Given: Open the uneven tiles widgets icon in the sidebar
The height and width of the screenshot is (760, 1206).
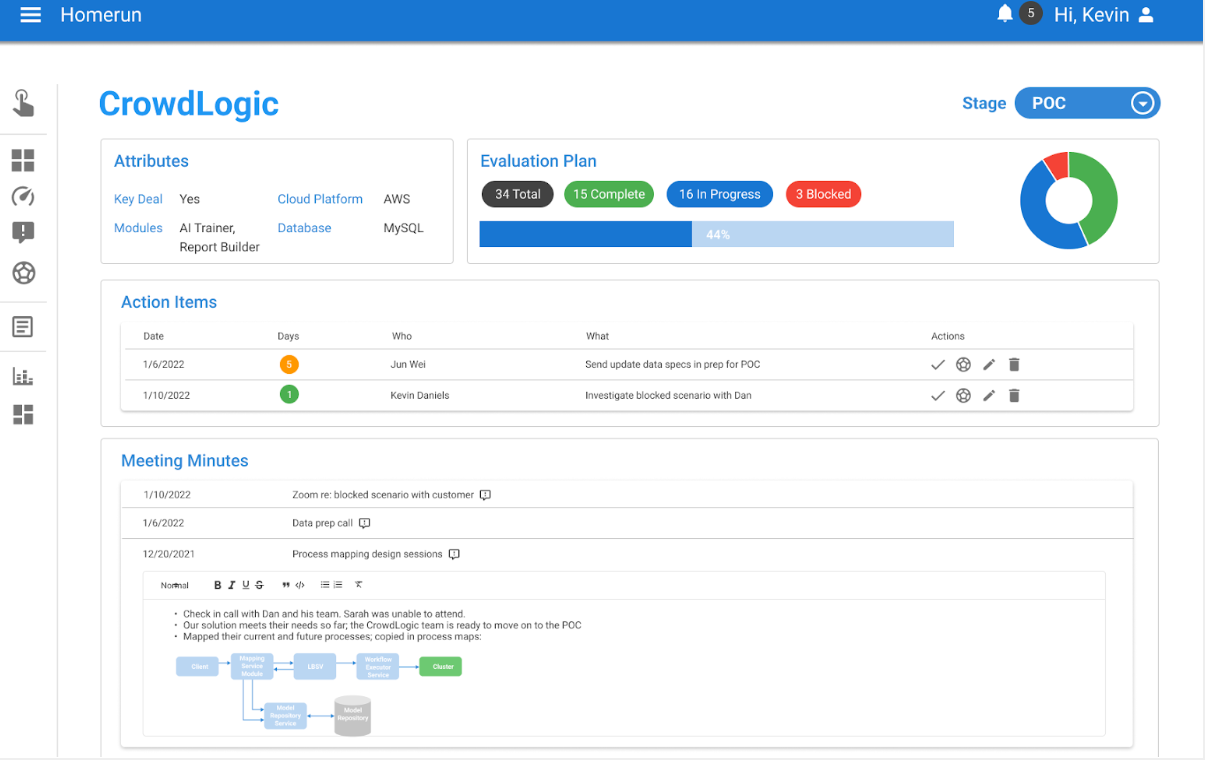Looking at the screenshot, I should [23, 414].
